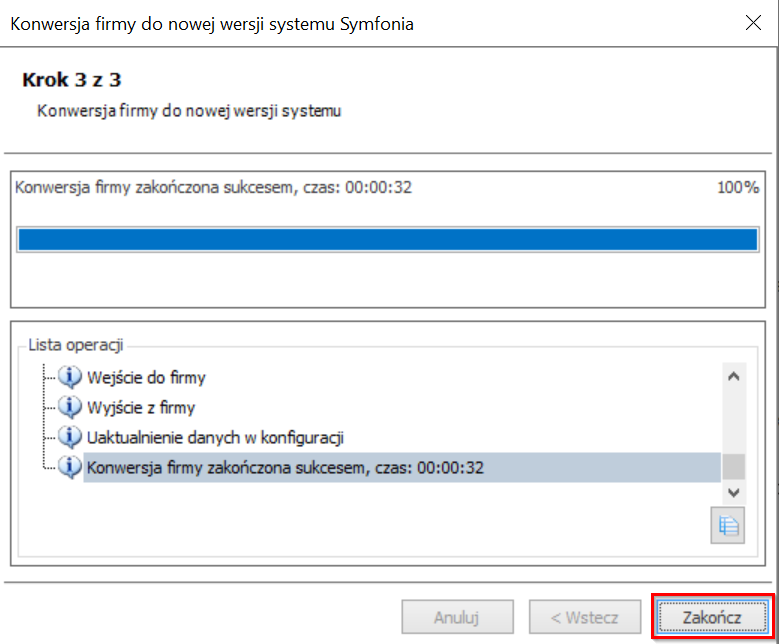
Task: Click info icon next to Wyjście z firmy
Action: (70, 407)
